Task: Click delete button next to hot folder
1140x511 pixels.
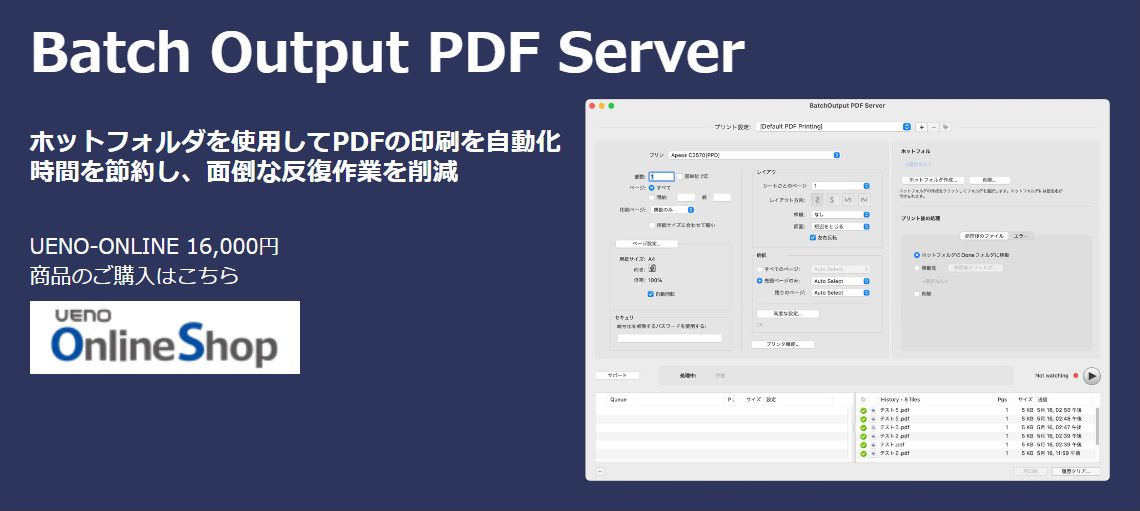Action: (990, 180)
